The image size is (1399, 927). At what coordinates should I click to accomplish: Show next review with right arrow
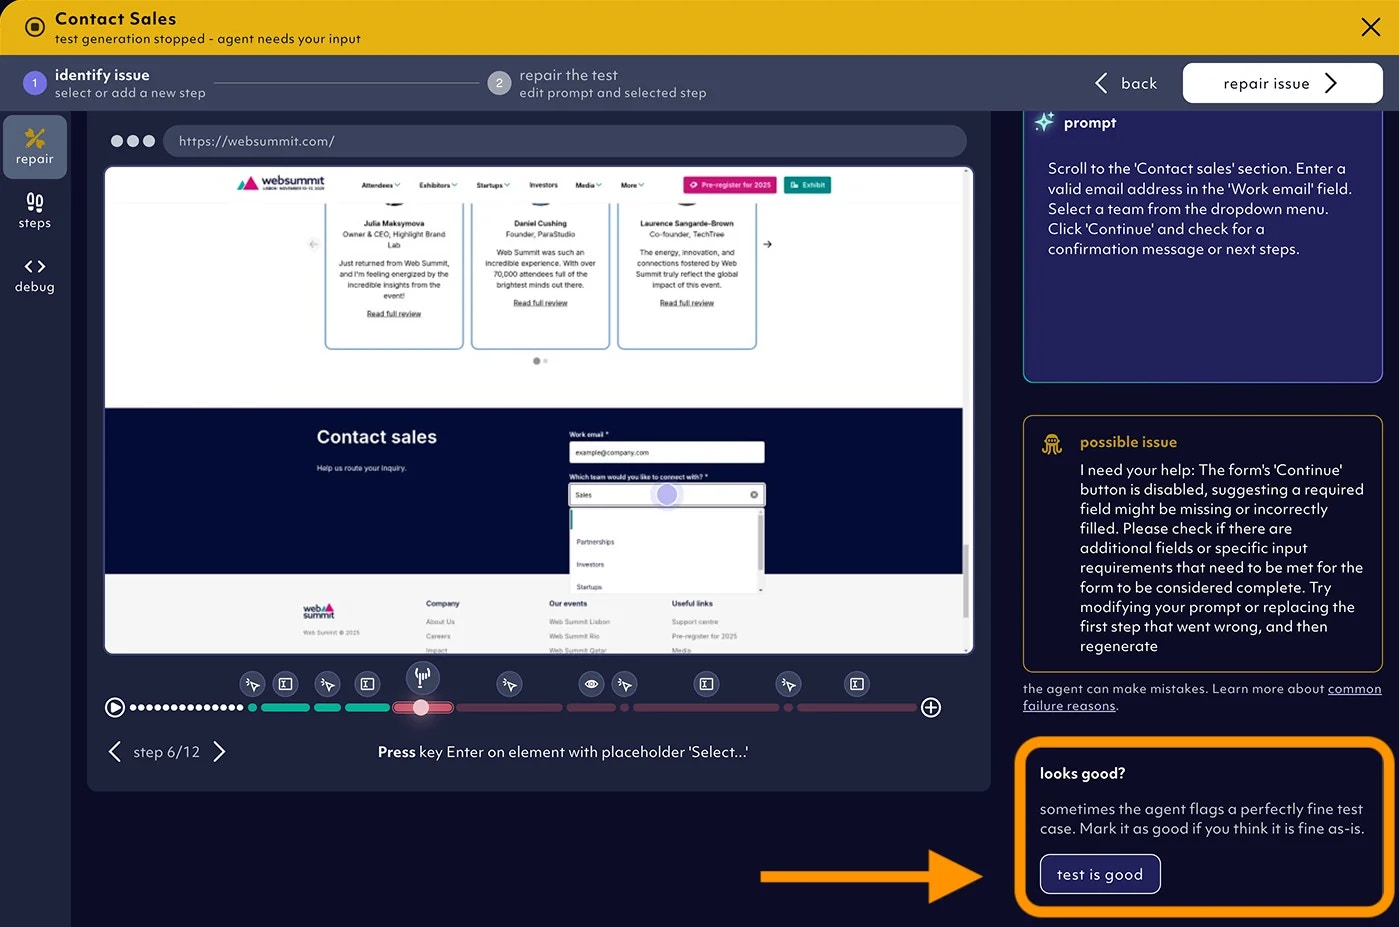click(768, 244)
